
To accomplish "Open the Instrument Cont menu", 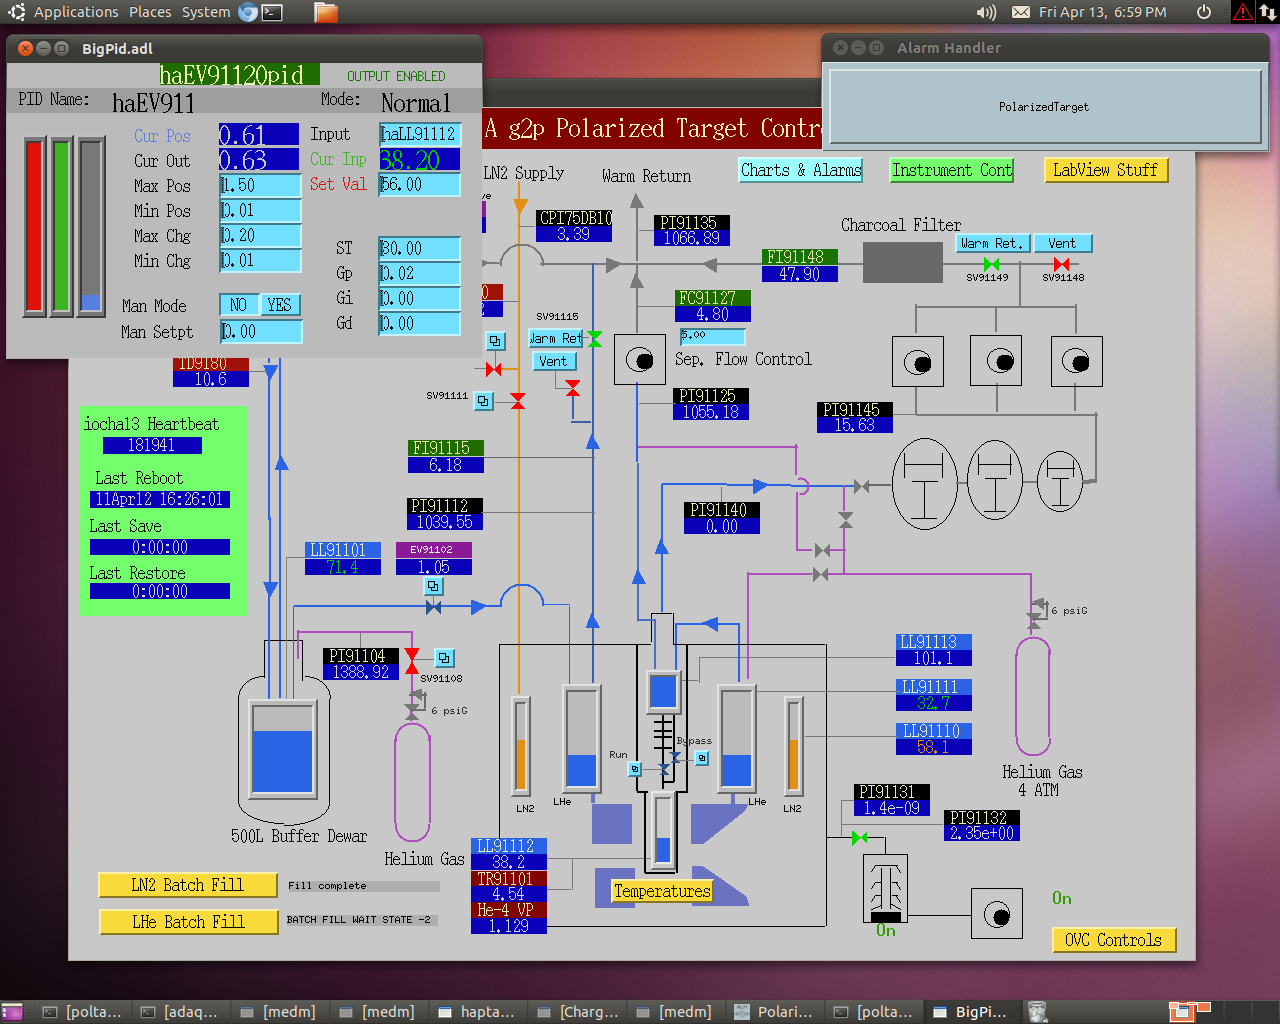I will point(952,170).
